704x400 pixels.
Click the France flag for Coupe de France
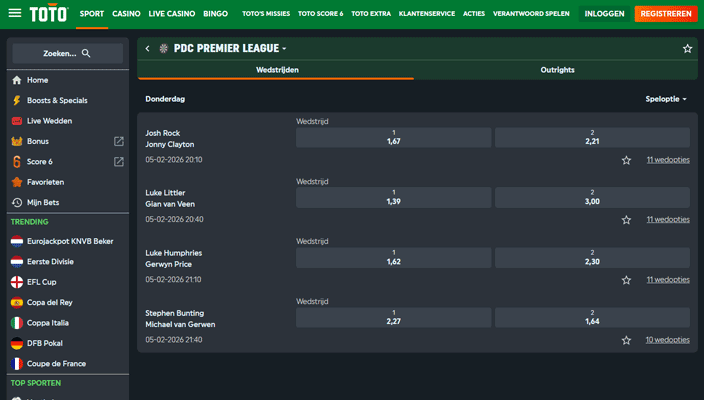click(x=17, y=364)
